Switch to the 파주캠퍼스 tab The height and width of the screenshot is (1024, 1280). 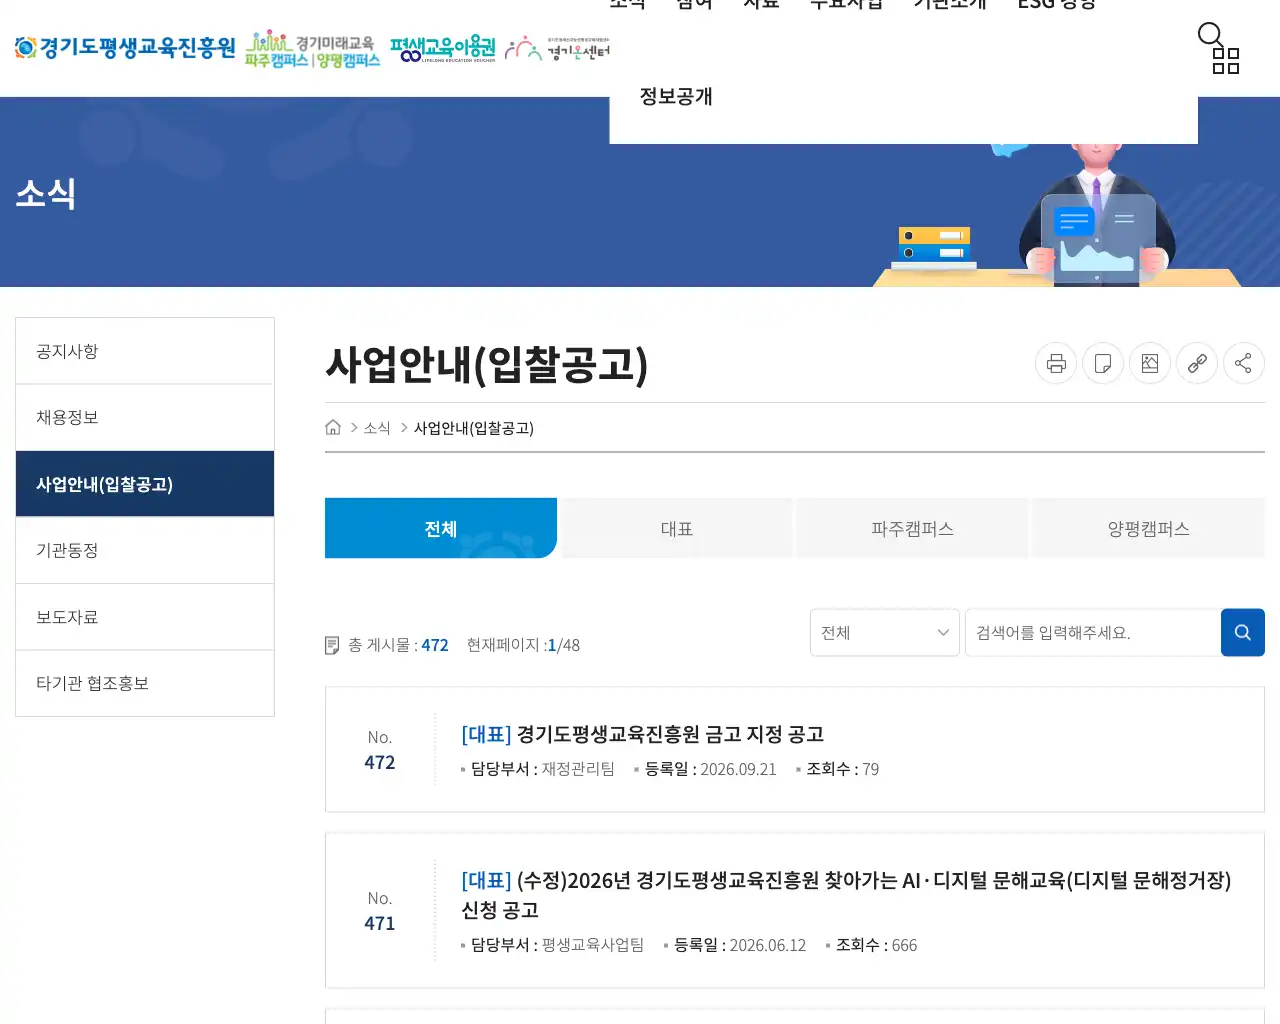point(913,528)
